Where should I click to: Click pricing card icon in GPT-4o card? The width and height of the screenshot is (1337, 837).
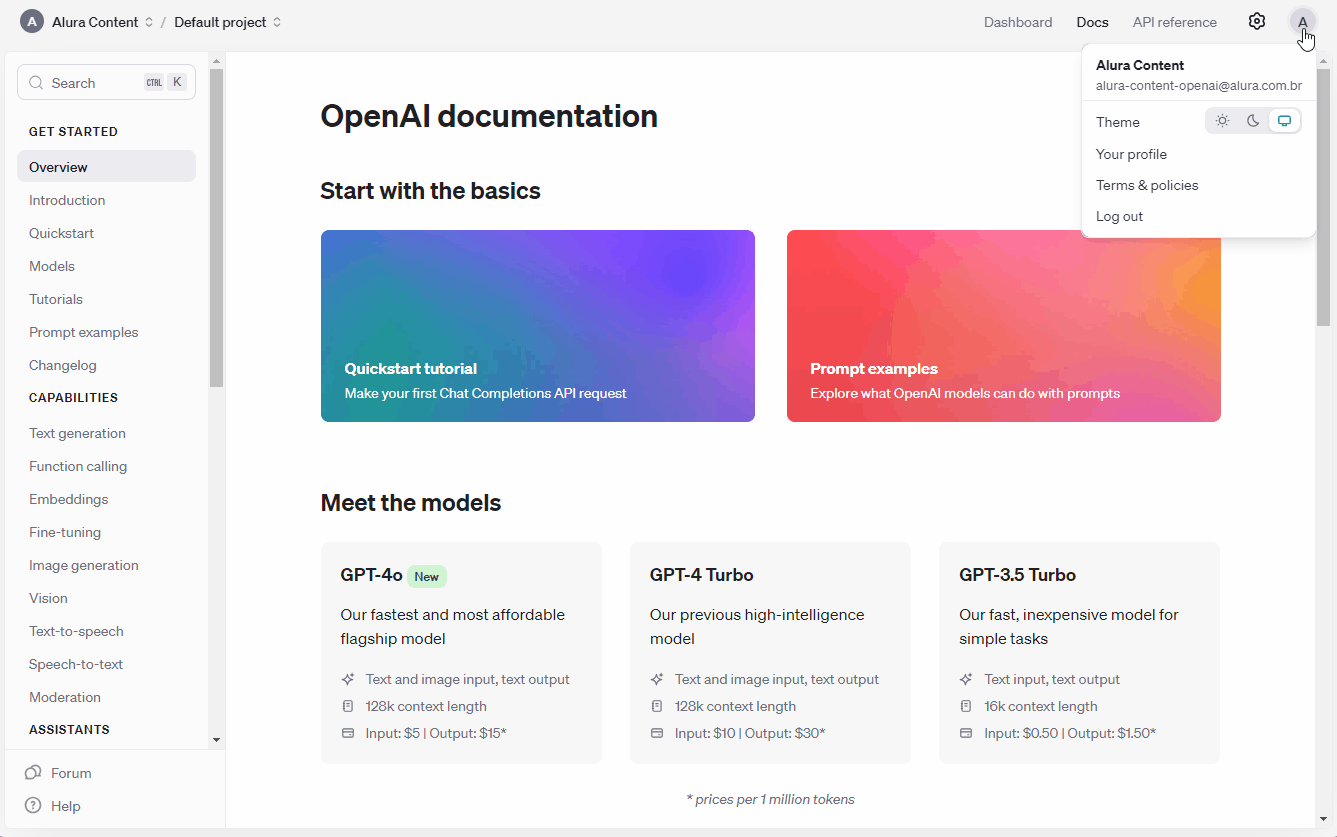click(x=348, y=733)
